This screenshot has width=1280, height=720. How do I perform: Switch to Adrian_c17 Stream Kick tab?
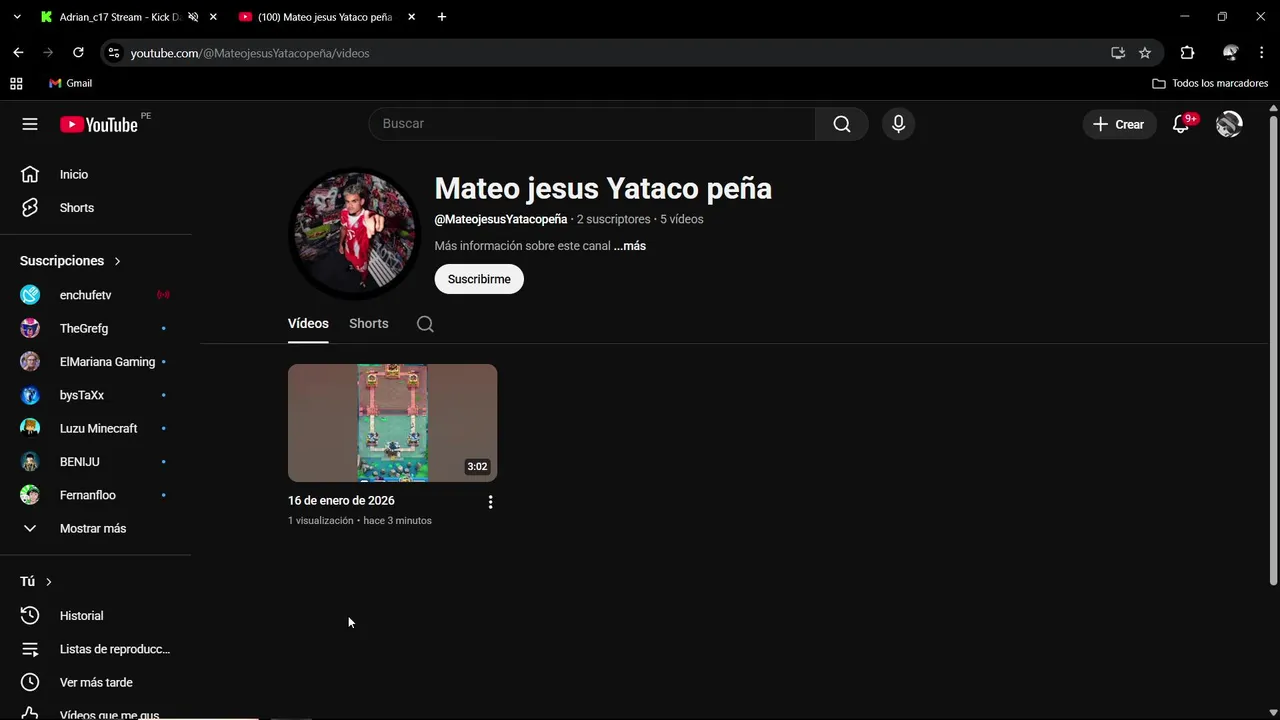pyautogui.click(x=120, y=17)
